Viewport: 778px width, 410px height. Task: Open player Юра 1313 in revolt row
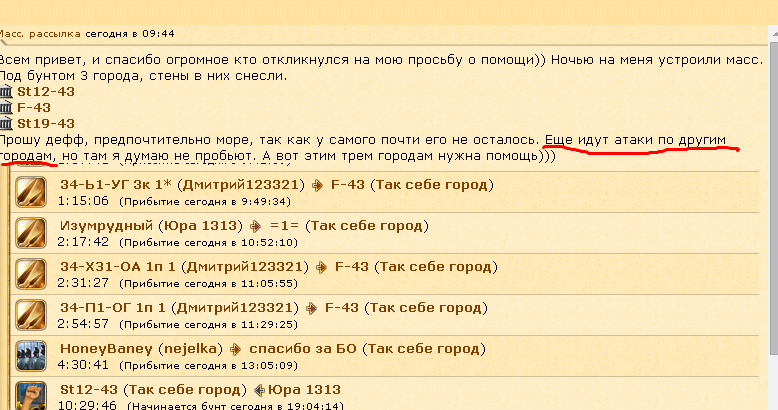coord(304,390)
